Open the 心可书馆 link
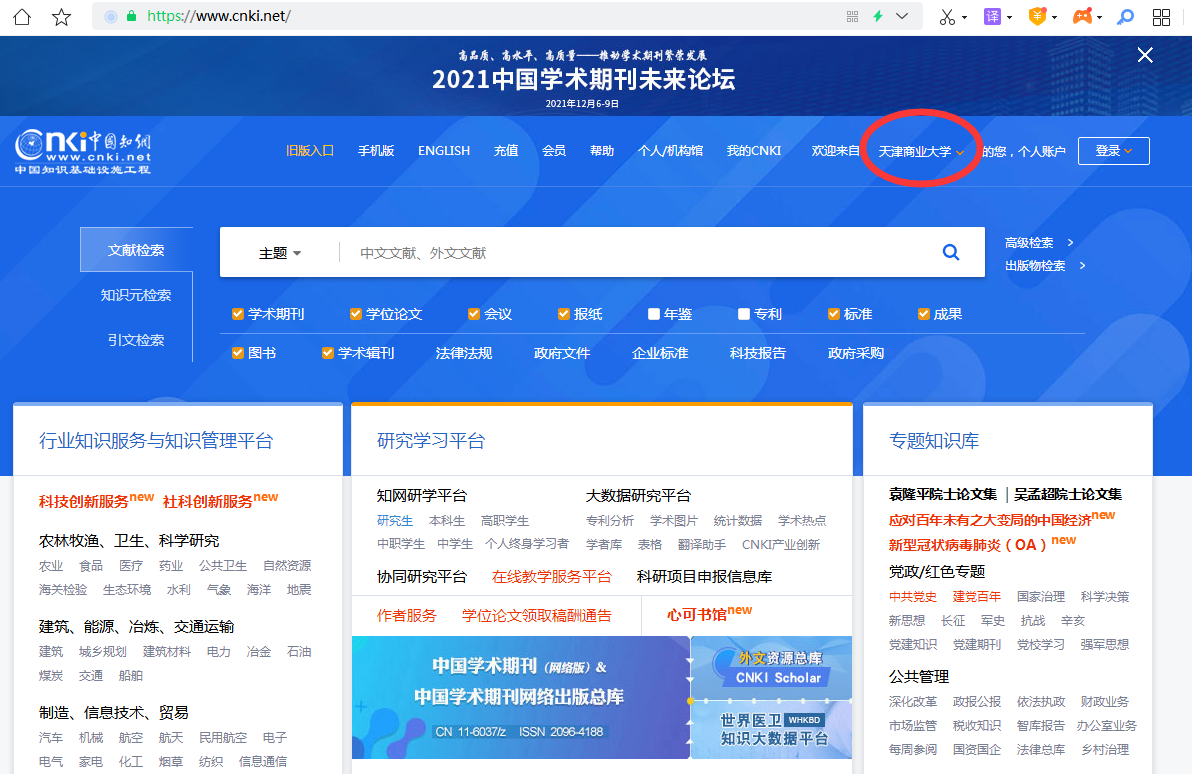The image size is (1192, 774). [x=696, y=614]
